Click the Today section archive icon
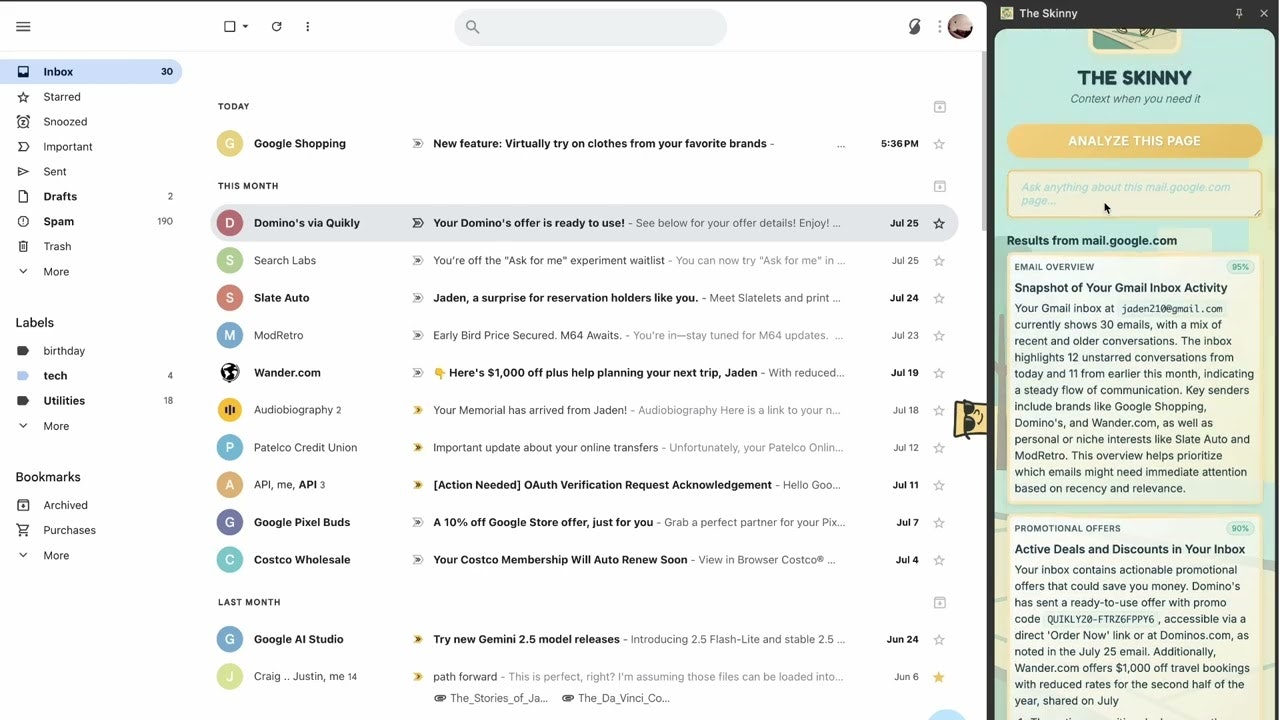This screenshot has height=720, width=1280. [939, 107]
